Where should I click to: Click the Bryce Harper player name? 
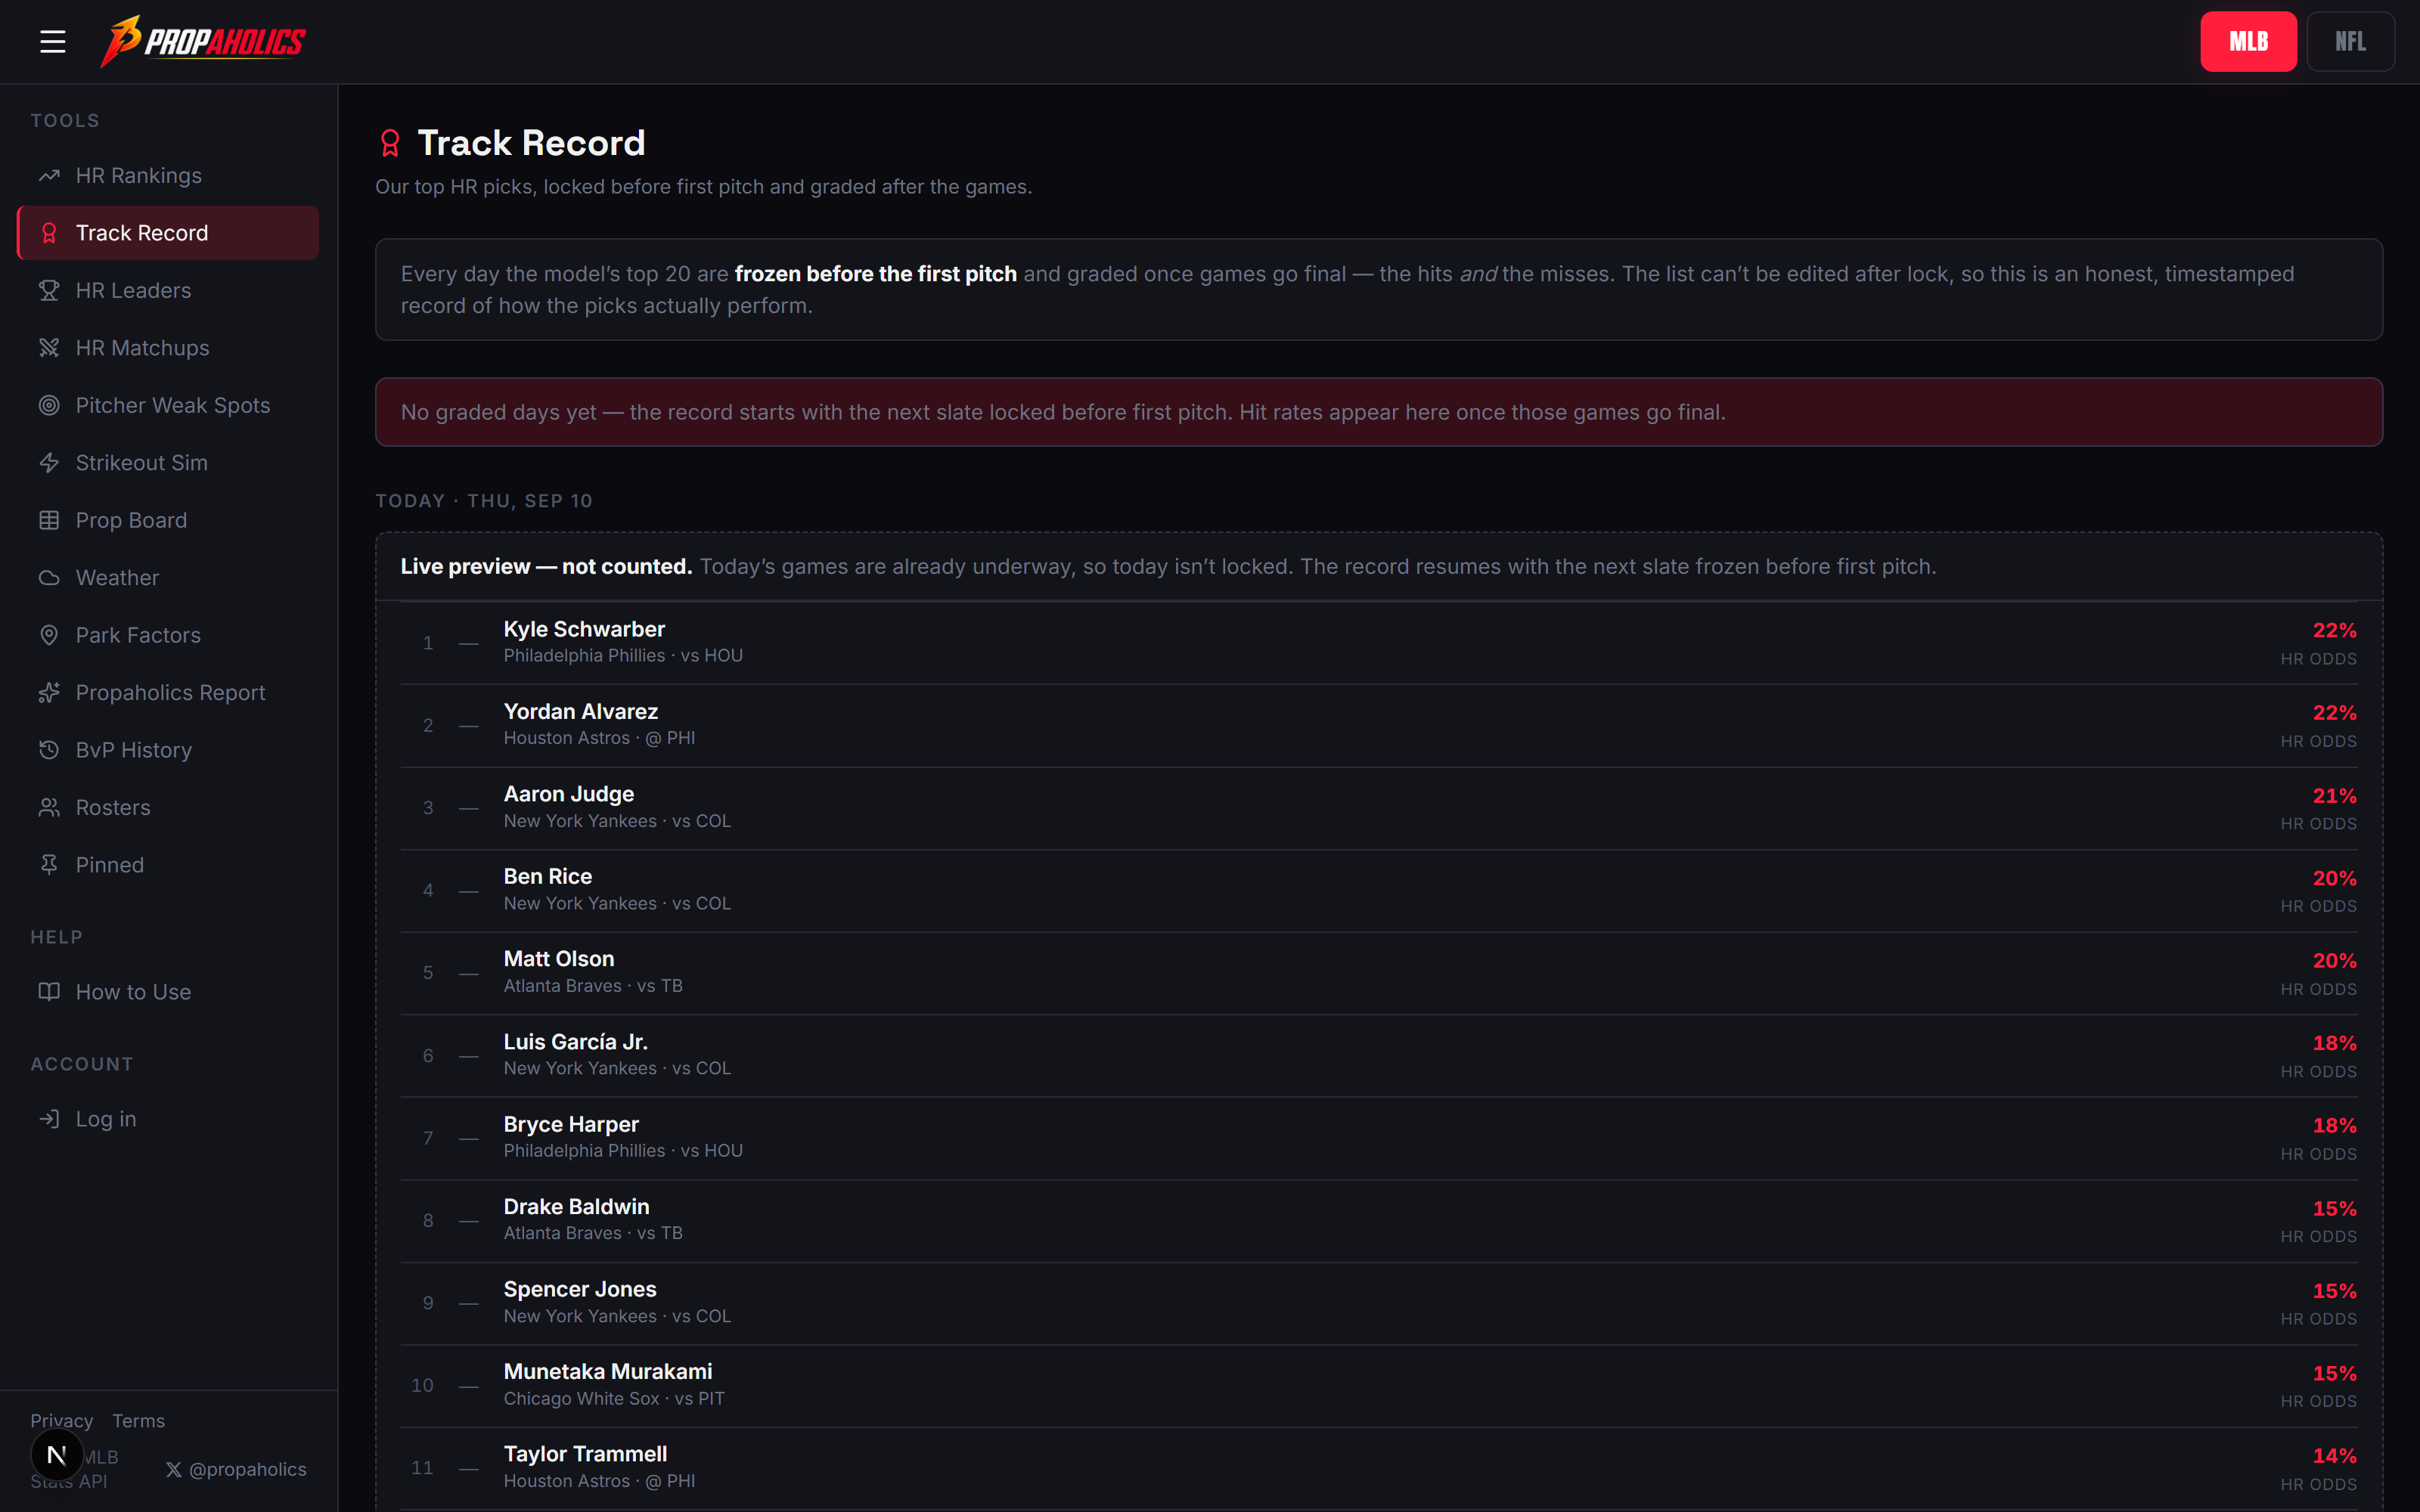(x=571, y=1124)
